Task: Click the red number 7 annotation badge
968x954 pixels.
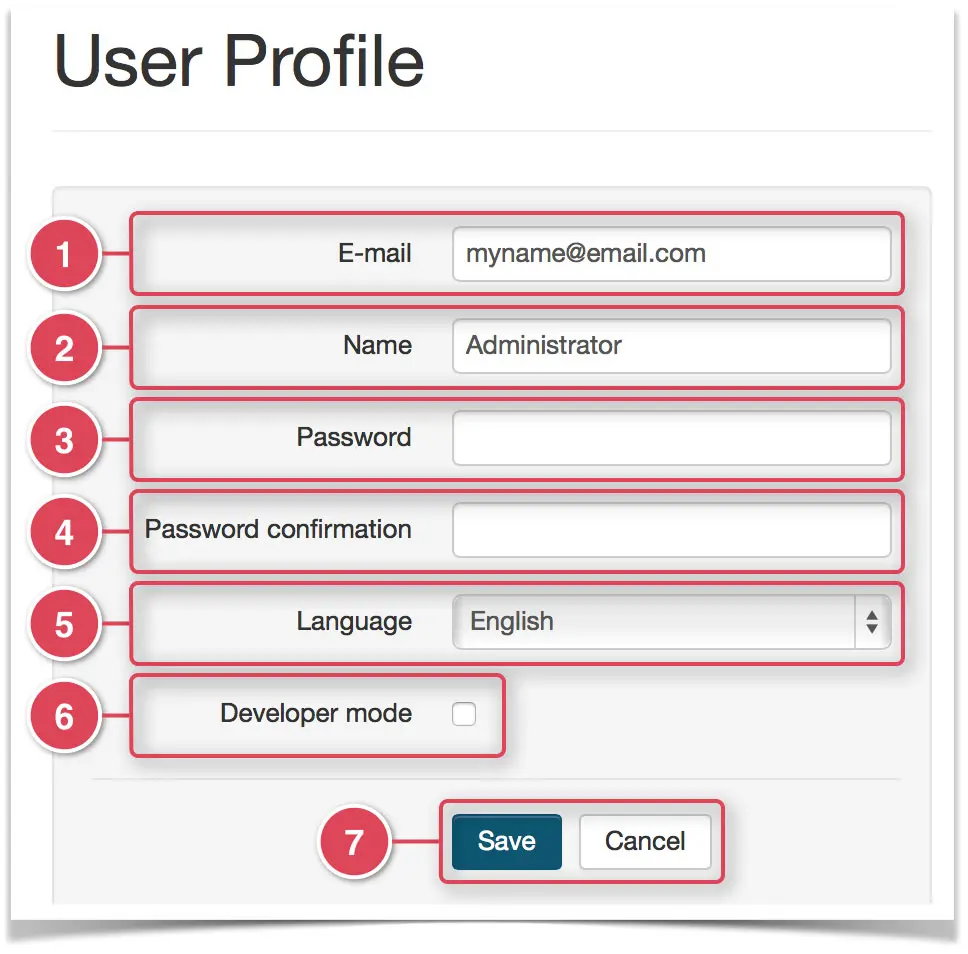Action: point(354,841)
